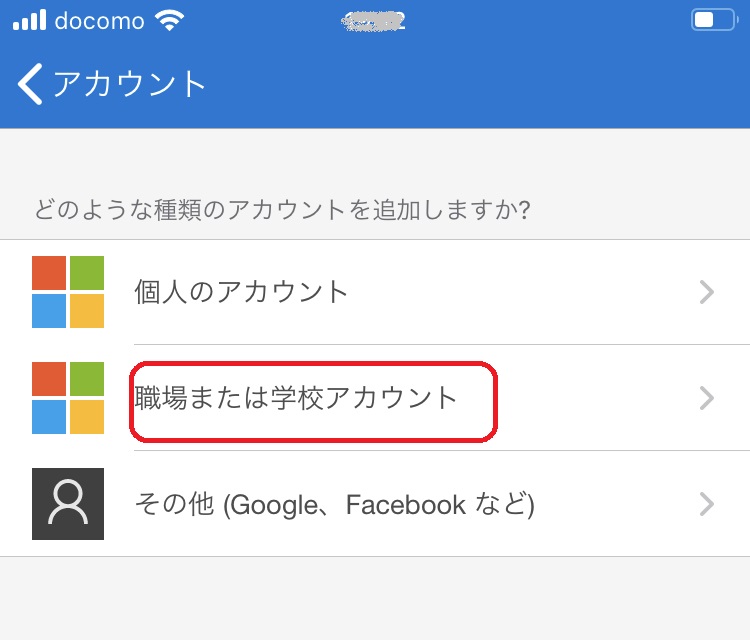Go back via the アカウント header label
The width and height of the screenshot is (750, 640).
129,84
